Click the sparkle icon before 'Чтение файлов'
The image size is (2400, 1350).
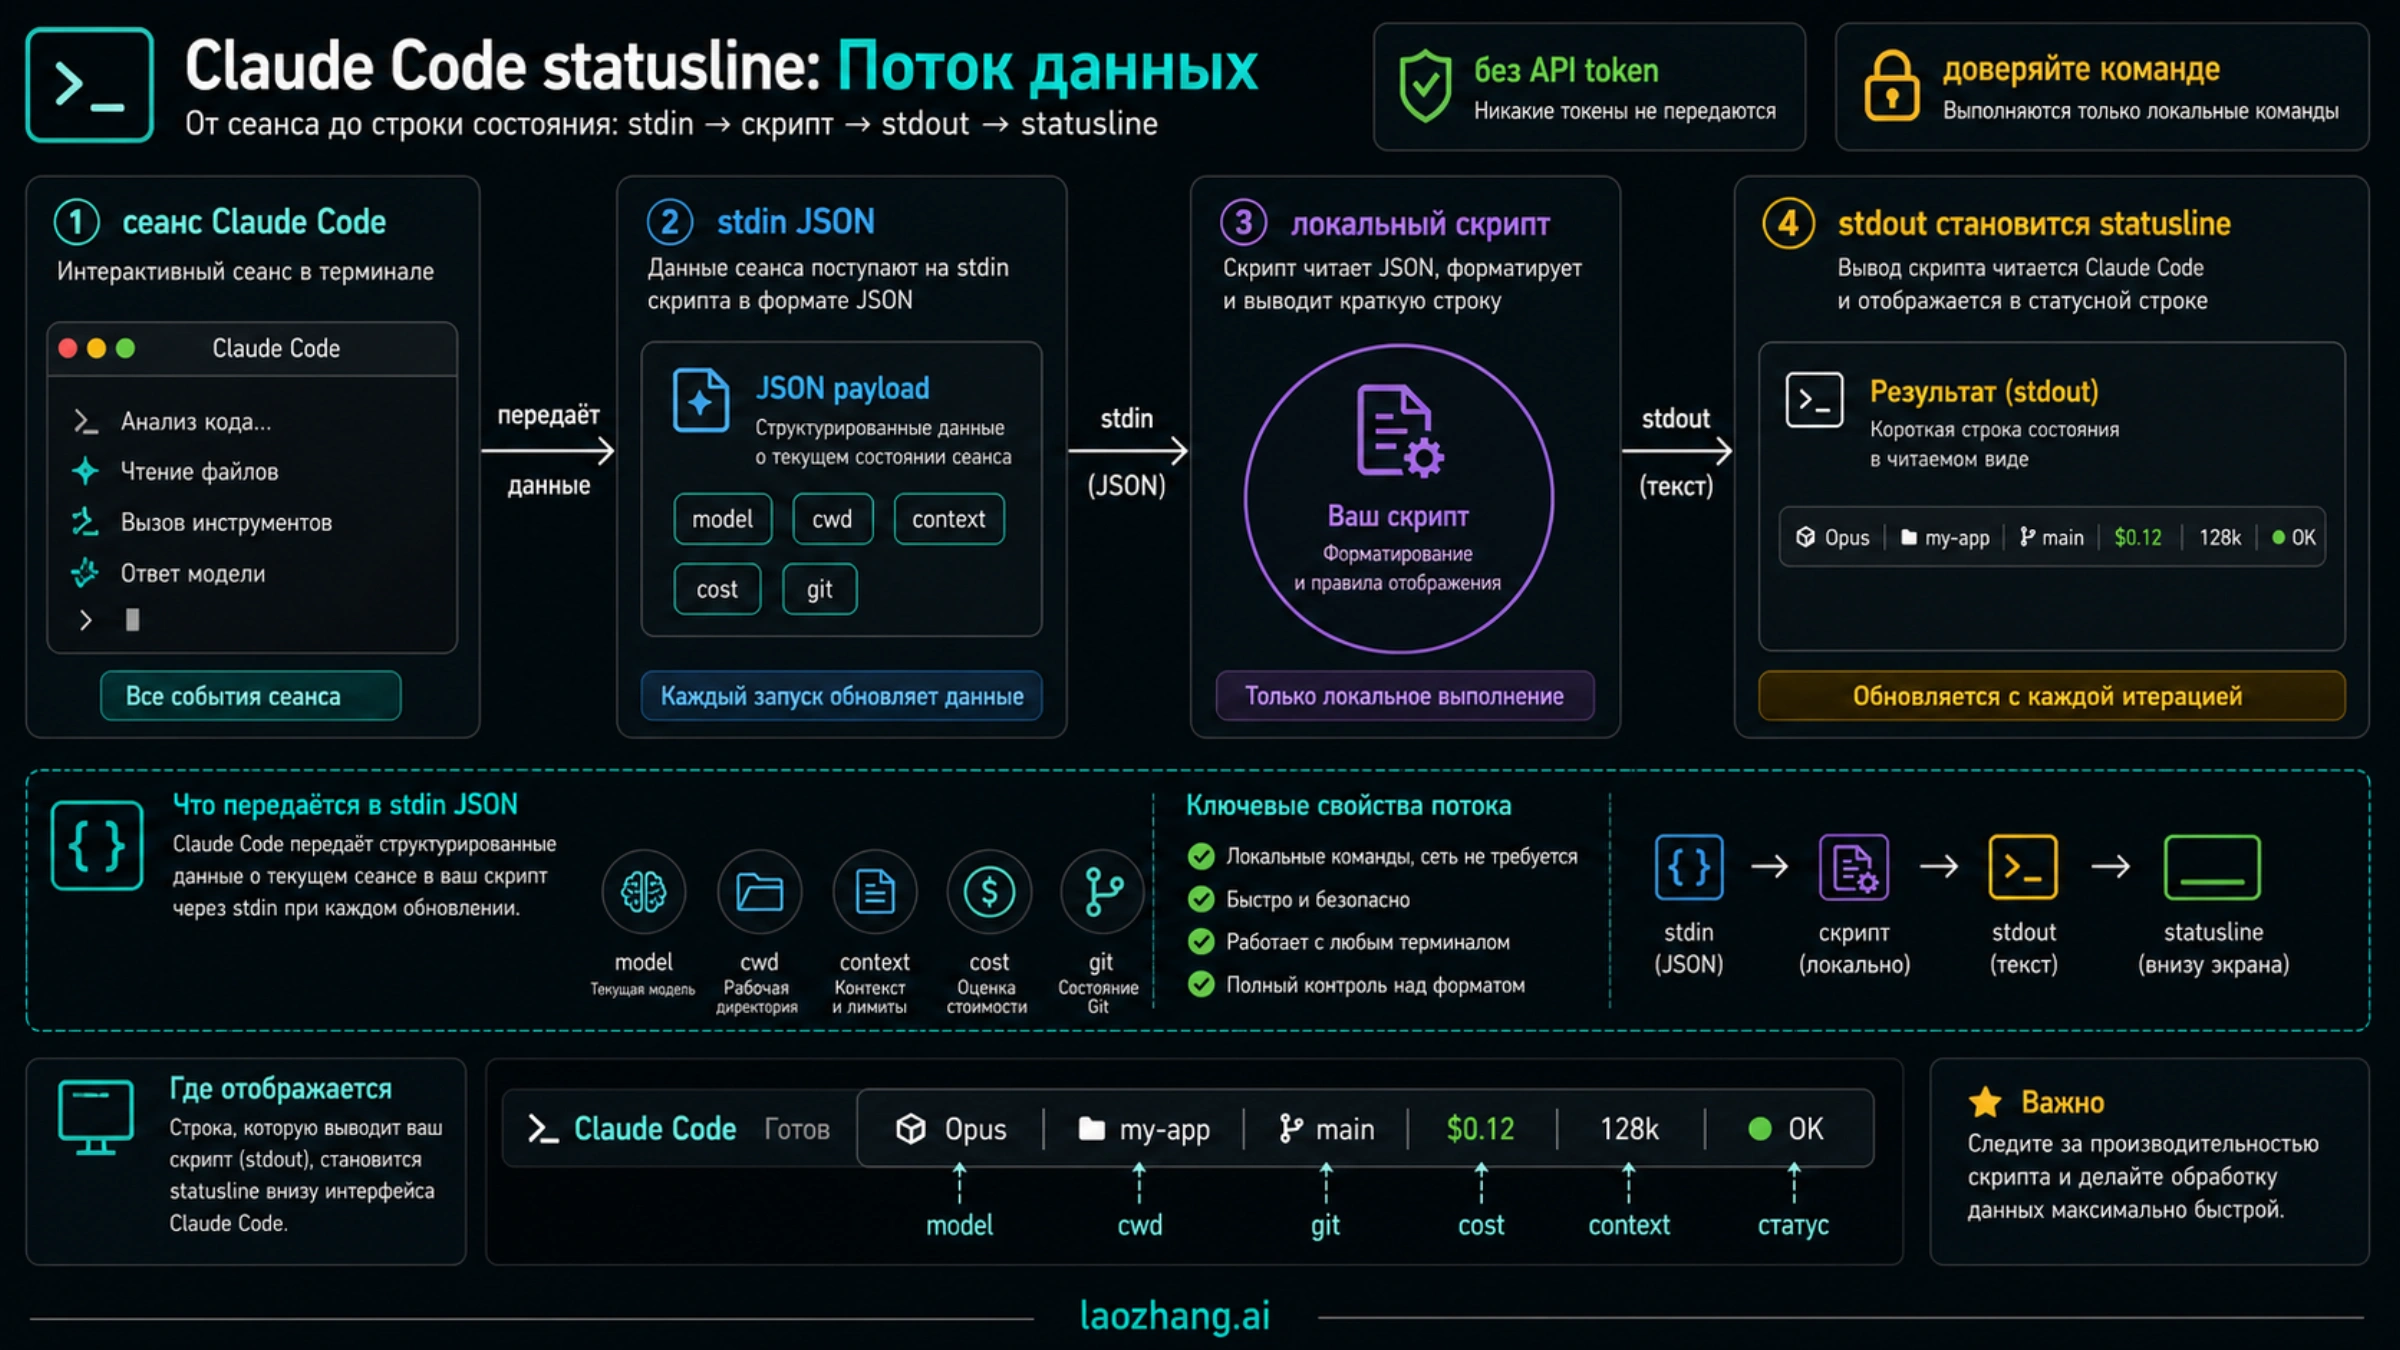(85, 471)
